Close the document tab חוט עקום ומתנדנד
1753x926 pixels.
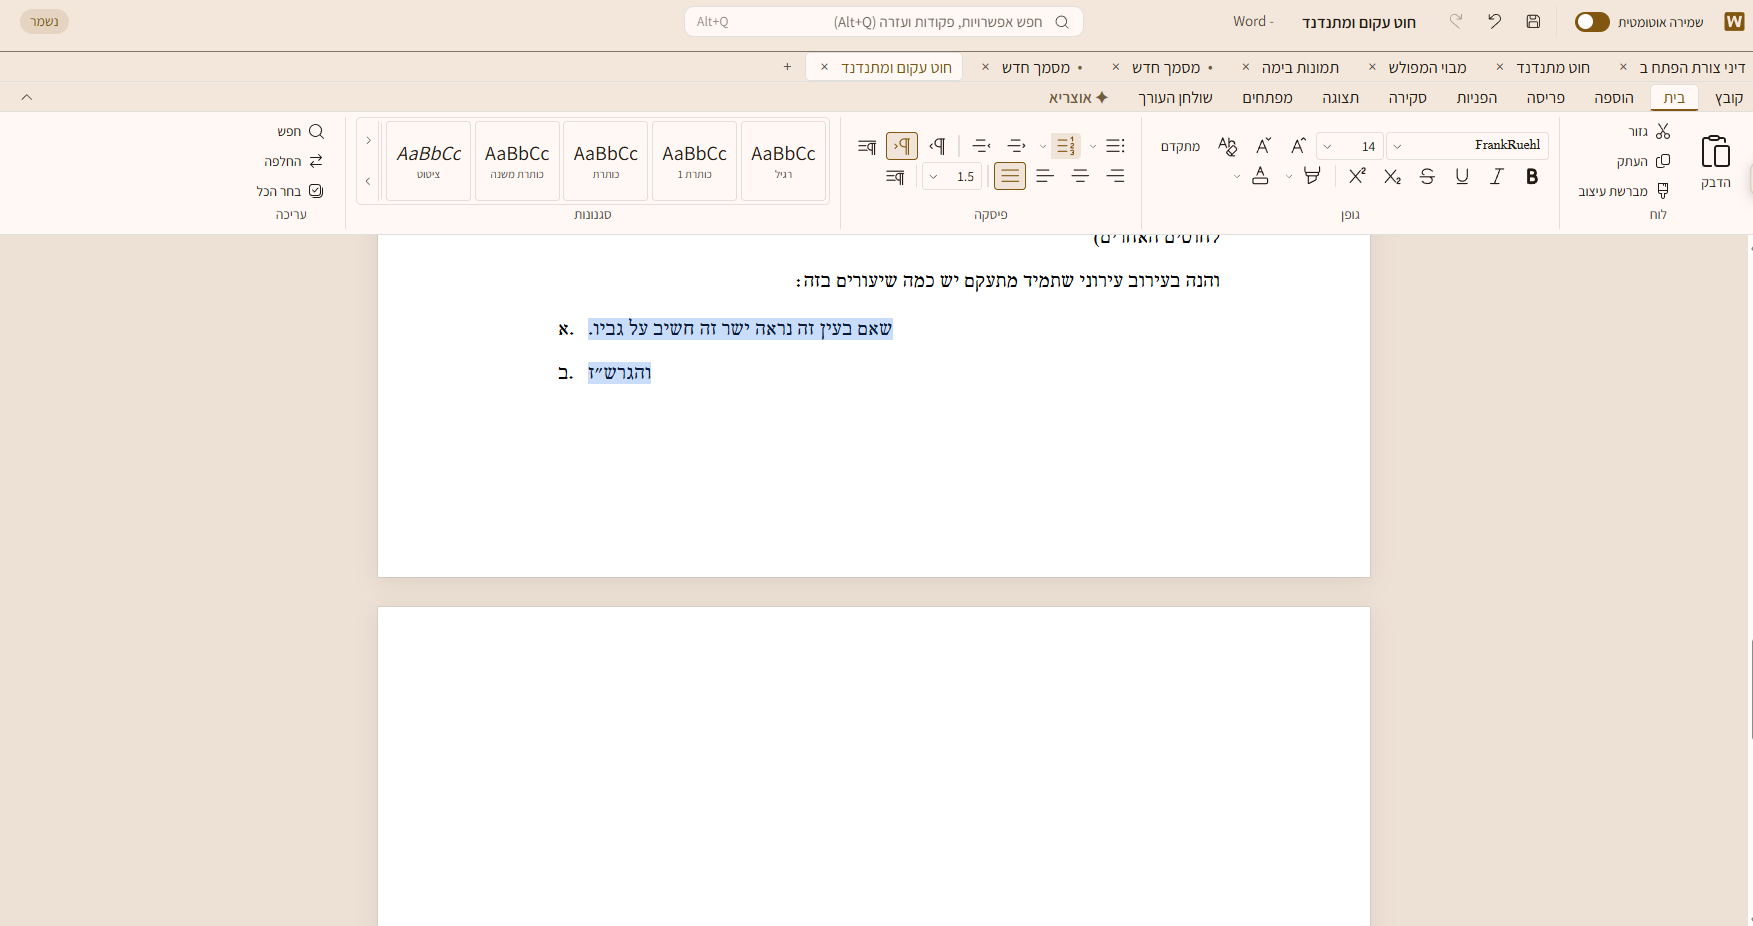pos(824,67)
